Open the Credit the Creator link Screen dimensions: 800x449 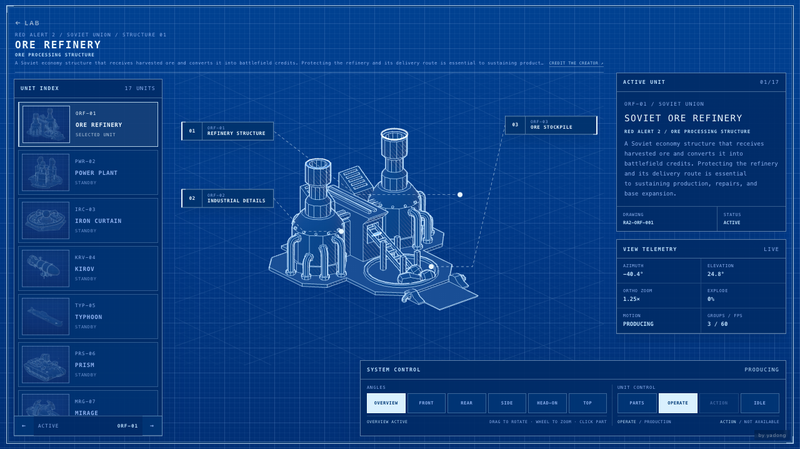click(x=576, y=63)
